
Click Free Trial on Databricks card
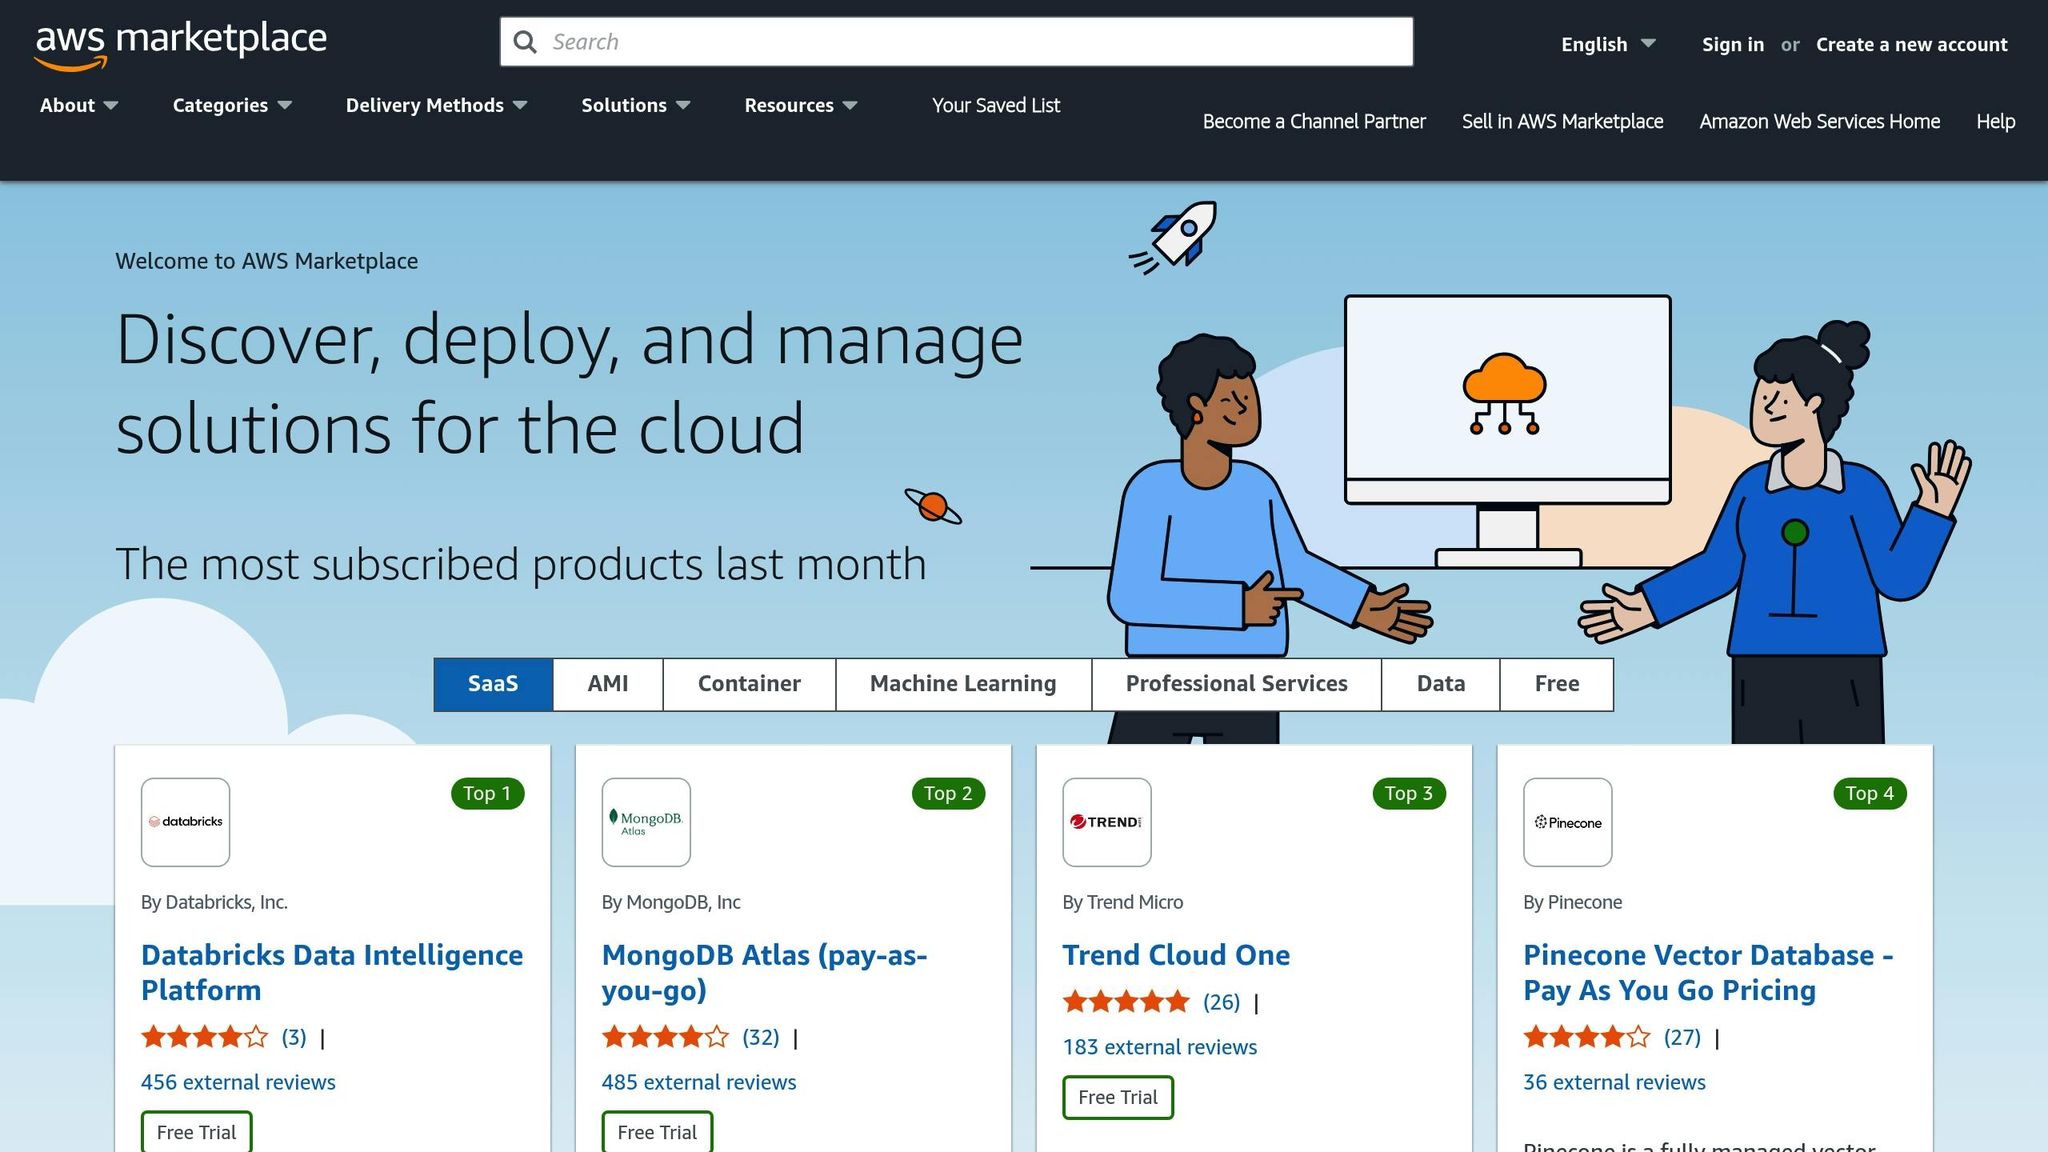(196, 1132)
